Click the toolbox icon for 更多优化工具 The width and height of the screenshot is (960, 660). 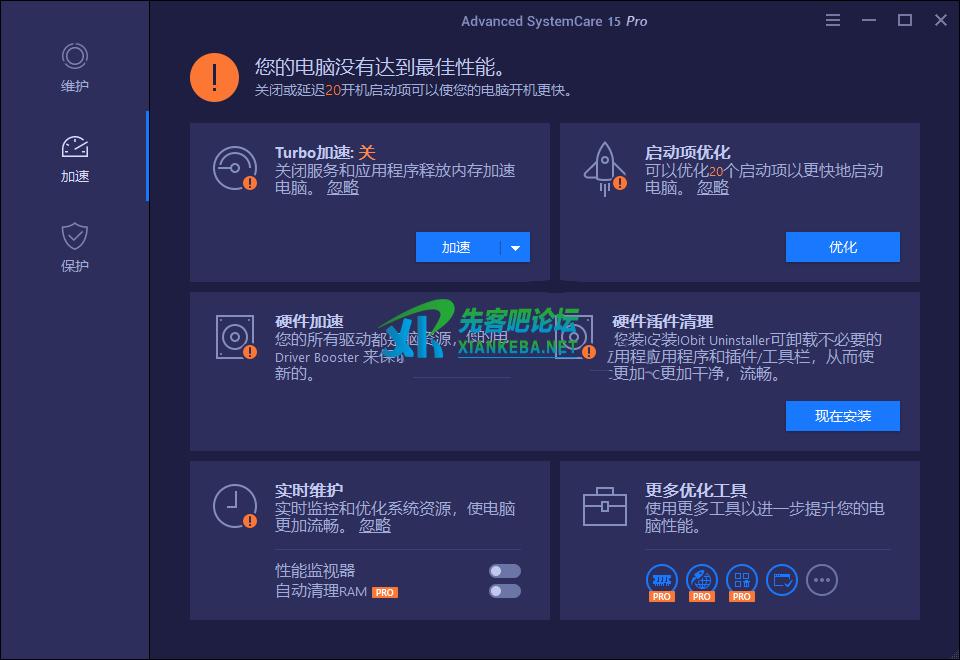coord(604,506)
